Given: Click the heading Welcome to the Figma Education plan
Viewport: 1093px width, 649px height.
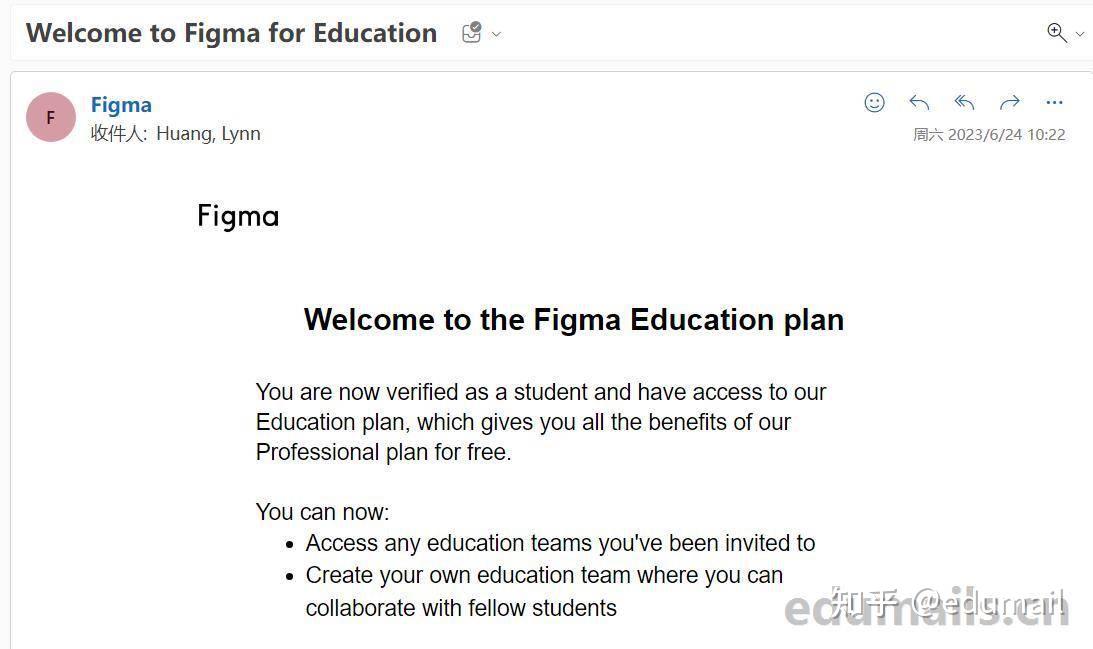Looking at the screenshot, I should coord(574,319).
